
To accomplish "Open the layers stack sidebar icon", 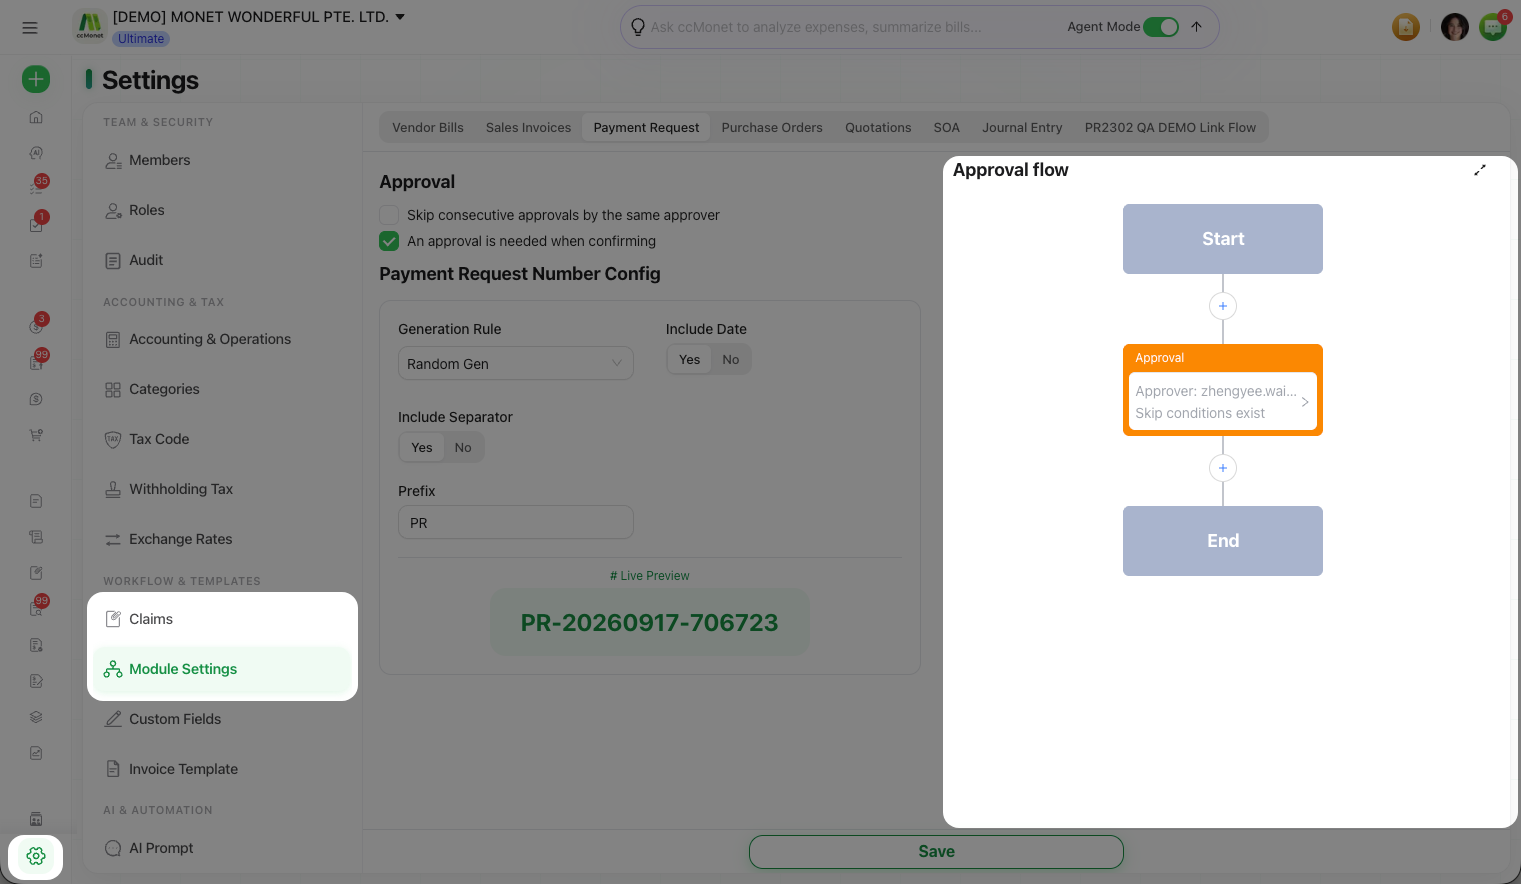I will coord(36,717).
